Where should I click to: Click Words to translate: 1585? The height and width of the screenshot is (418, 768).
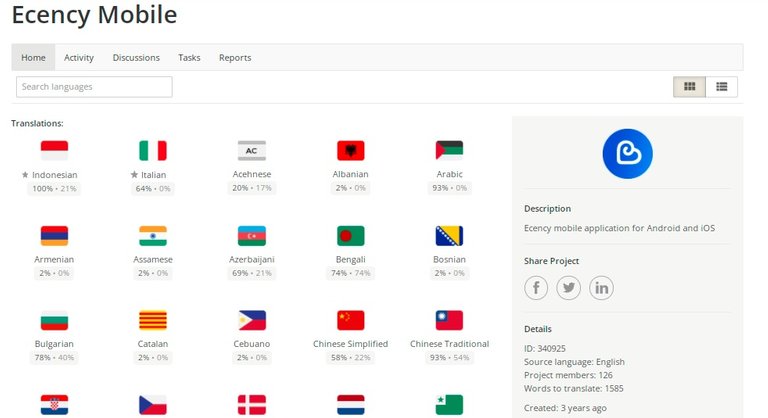coord(574,389)
